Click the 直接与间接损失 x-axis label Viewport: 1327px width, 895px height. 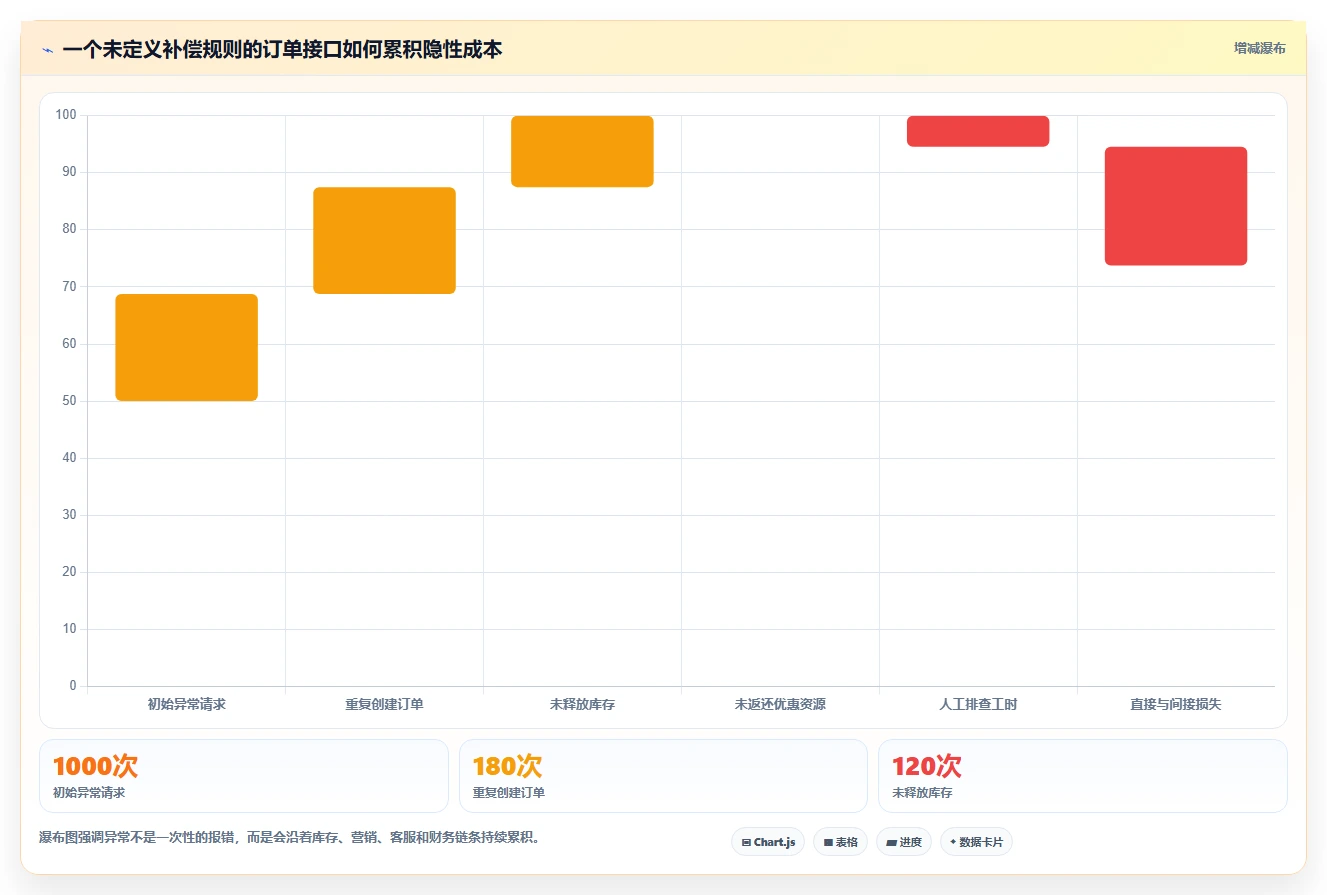pos(1176,704)
